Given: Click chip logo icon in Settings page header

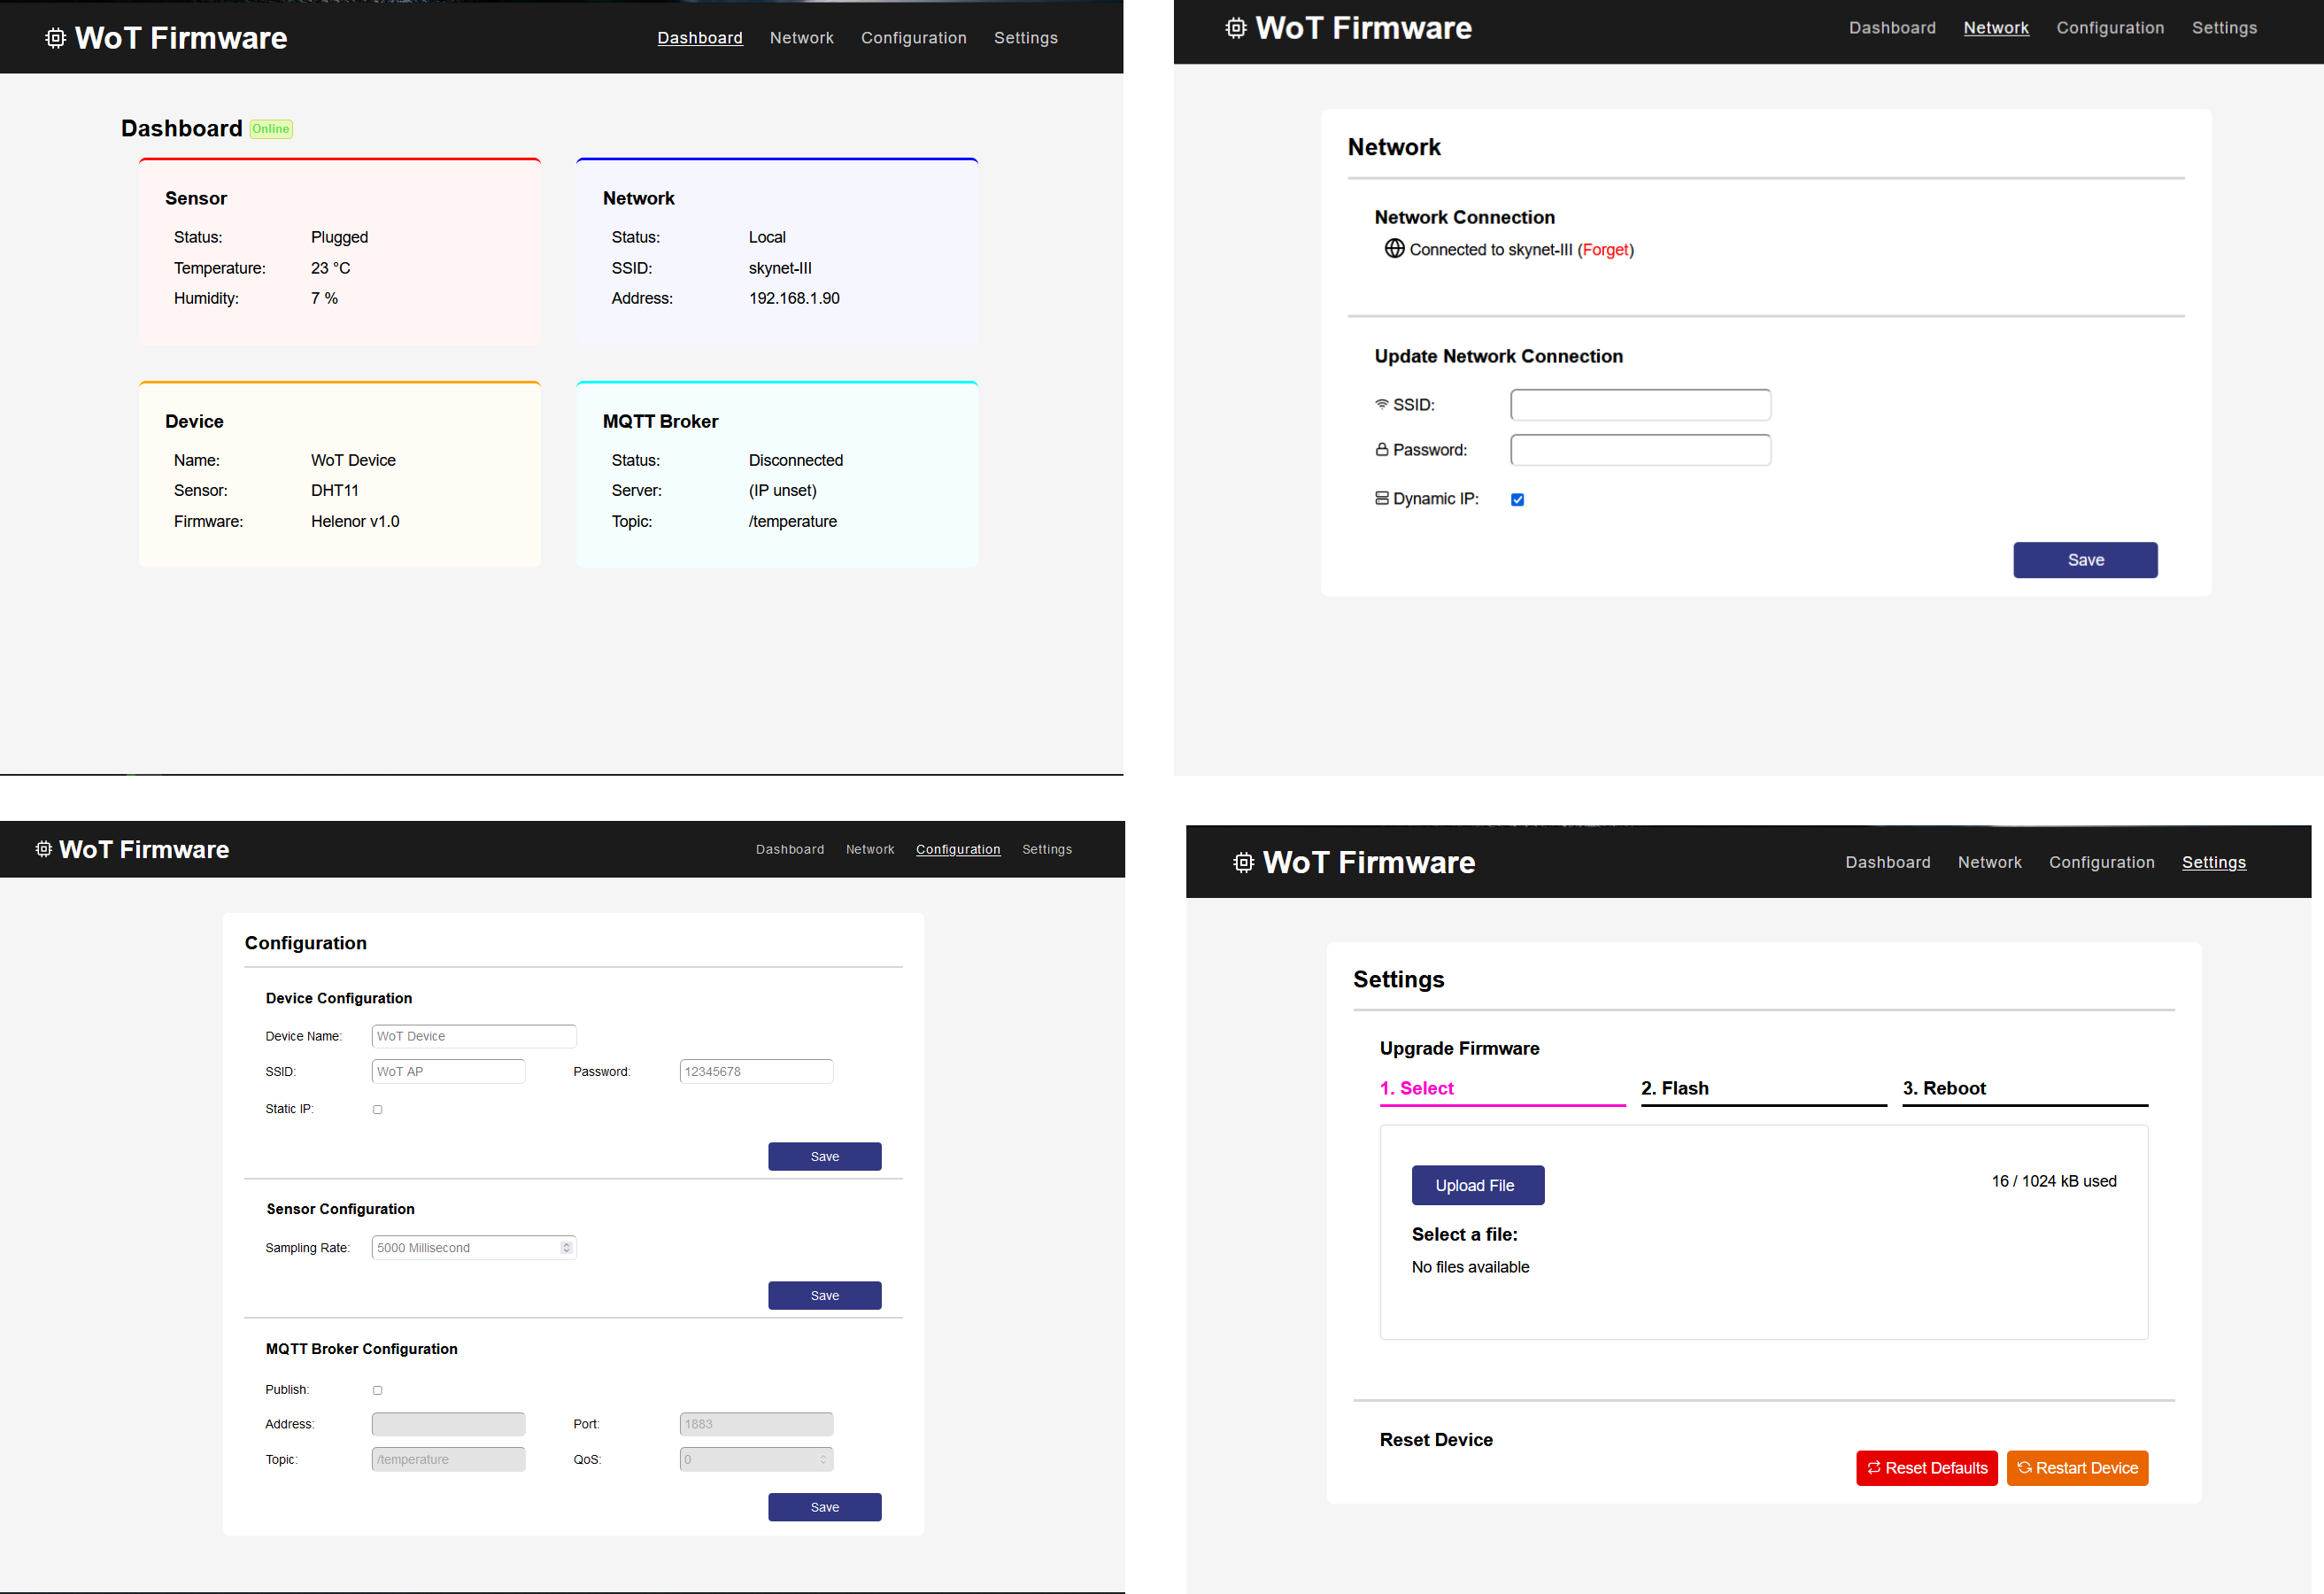Looking at the screenshot, I should click(x=1243, y=862).
